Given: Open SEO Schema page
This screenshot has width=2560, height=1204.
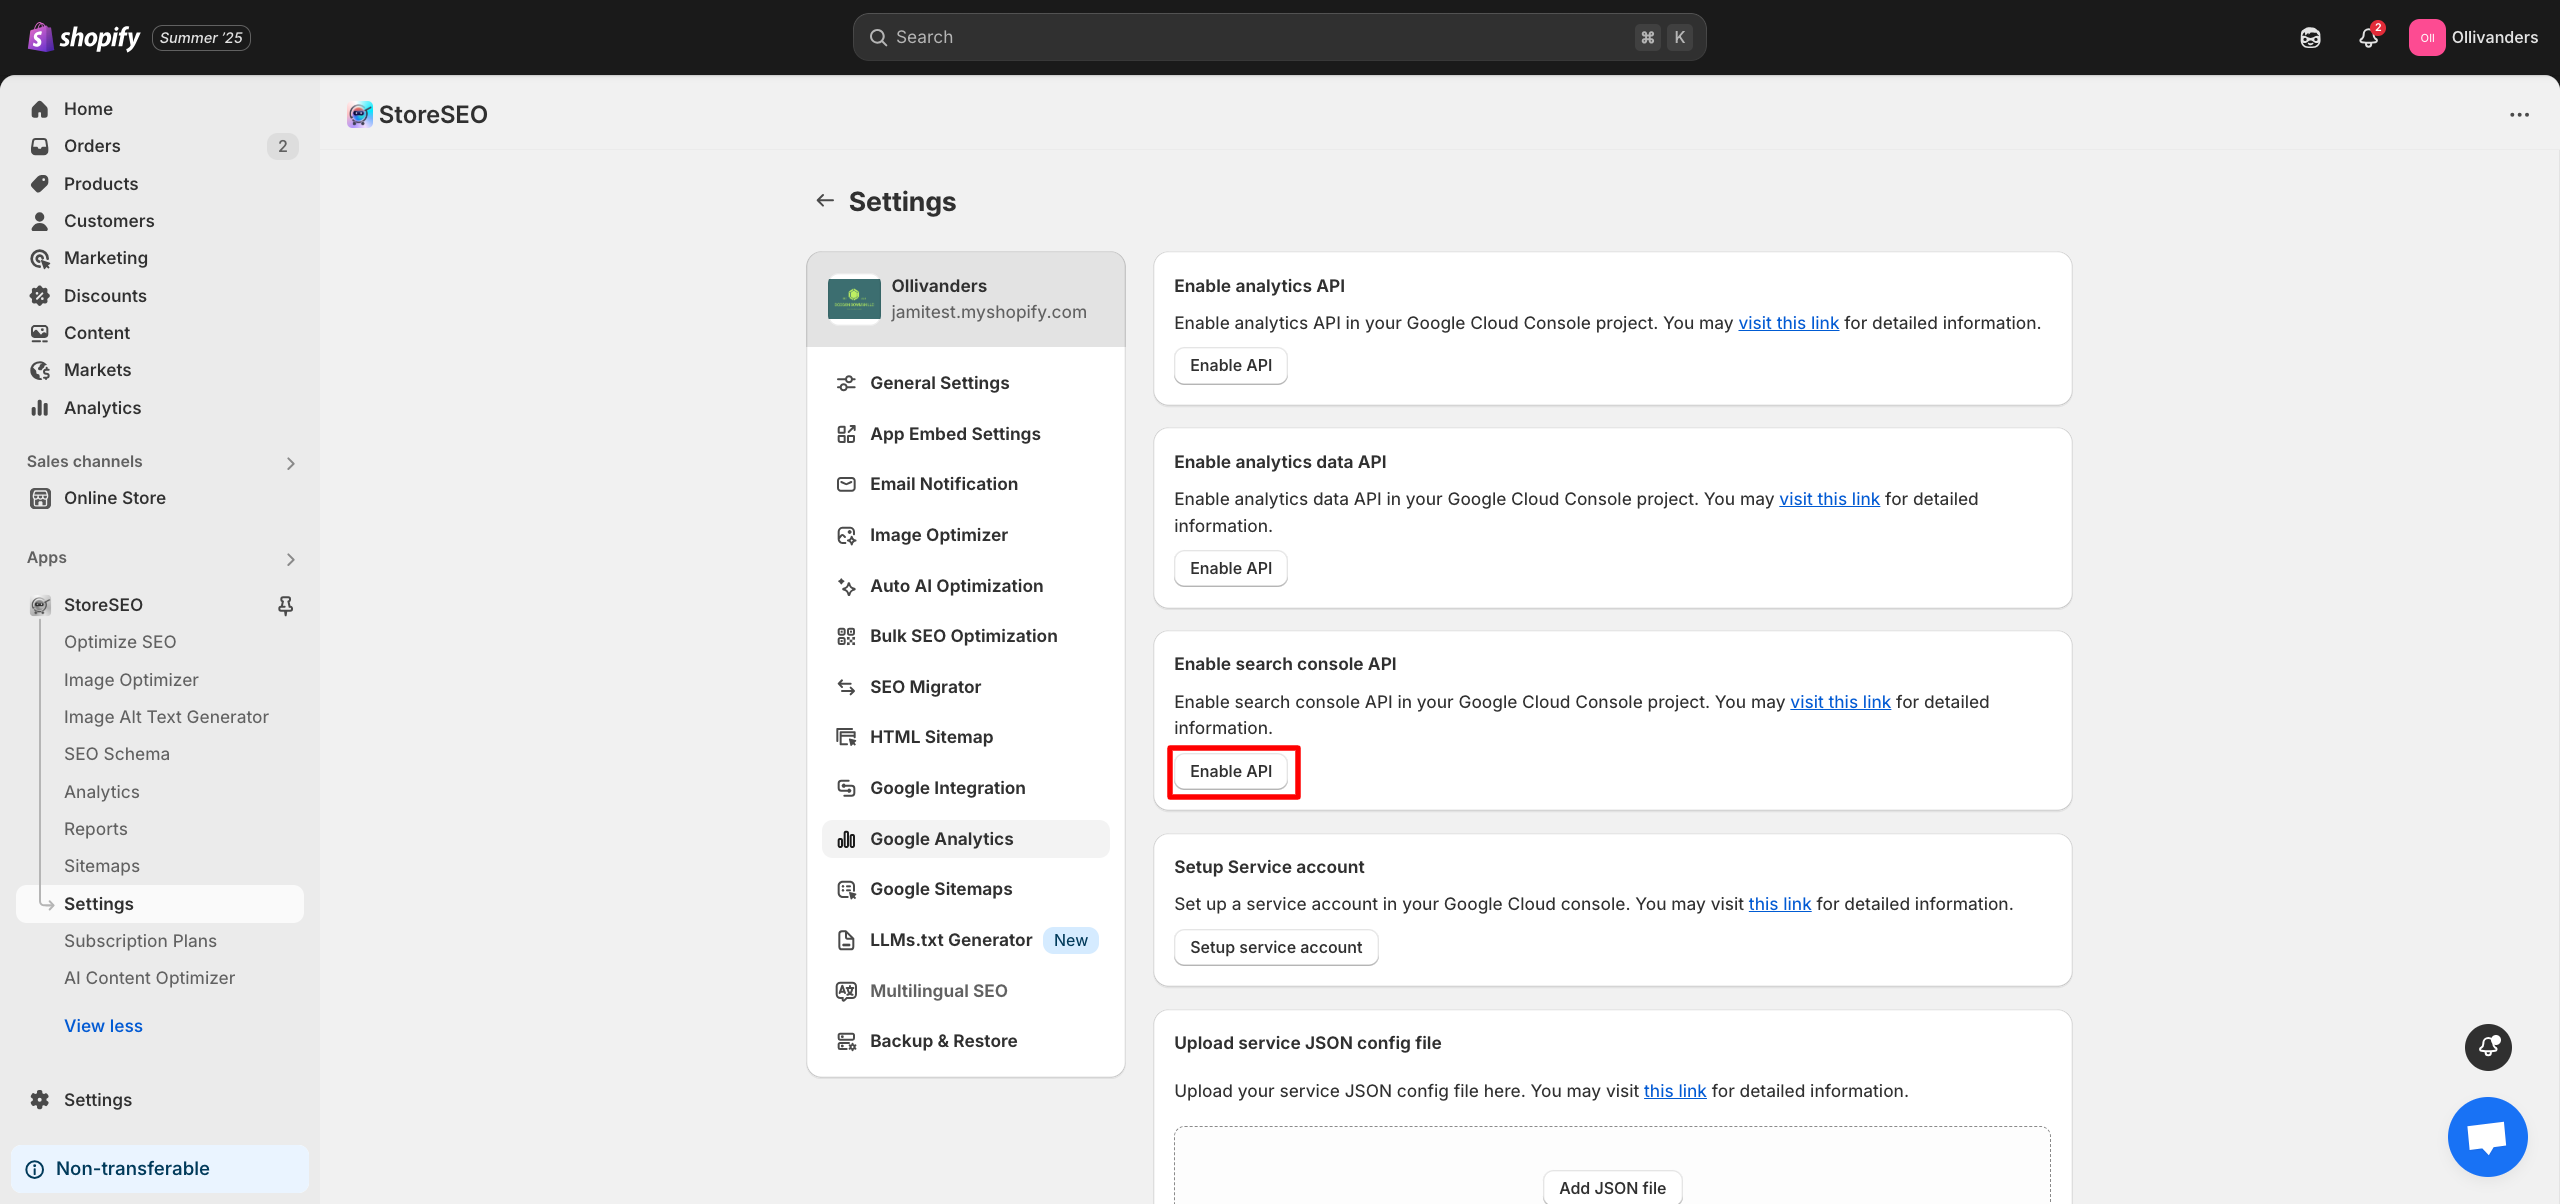Looking at the screenshot, I should pos(117,754).
